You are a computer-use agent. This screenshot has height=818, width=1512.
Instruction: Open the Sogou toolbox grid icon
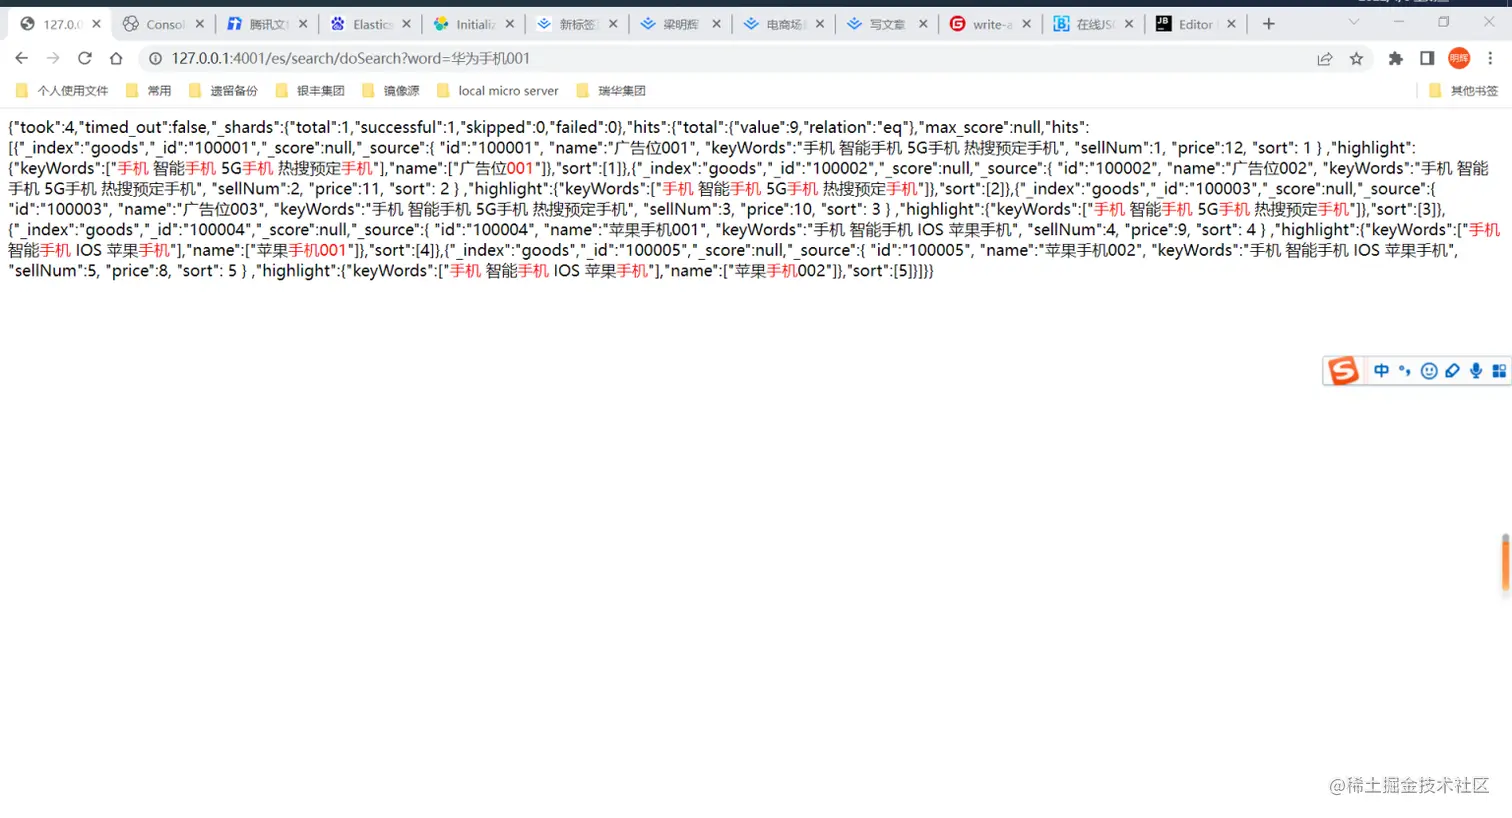click(1499, 370)
